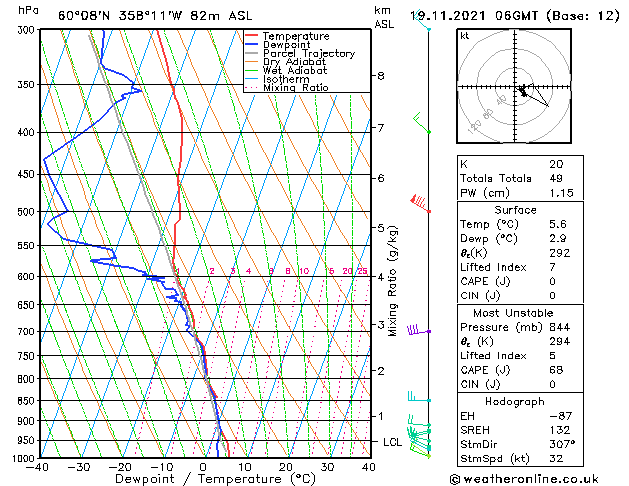This screenshot has width=629, height=486.
Task: Click the 500 hPa pressure axis label
Action: click(x=26, y=212)
